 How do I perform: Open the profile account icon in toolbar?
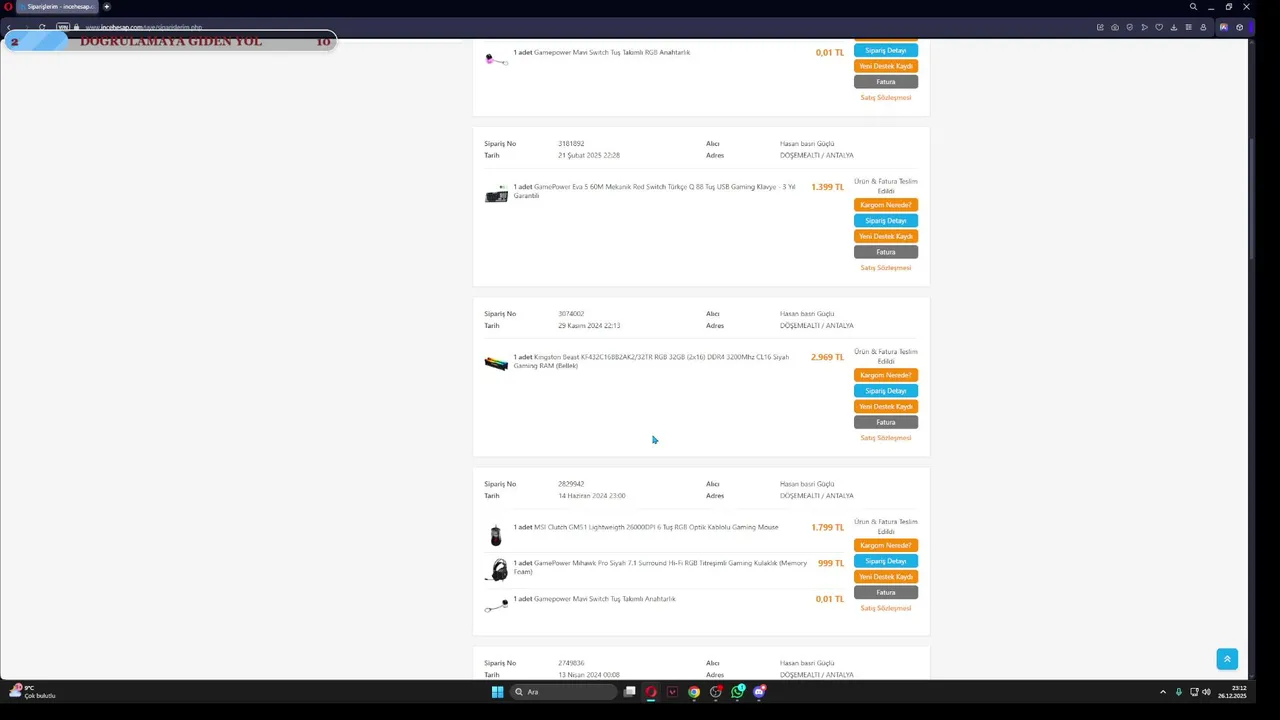click(x=1203, y=27)
